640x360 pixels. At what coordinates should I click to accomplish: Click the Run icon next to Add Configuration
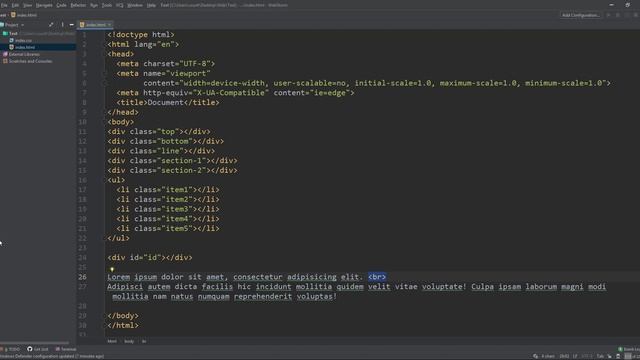(x=609, y=15)
